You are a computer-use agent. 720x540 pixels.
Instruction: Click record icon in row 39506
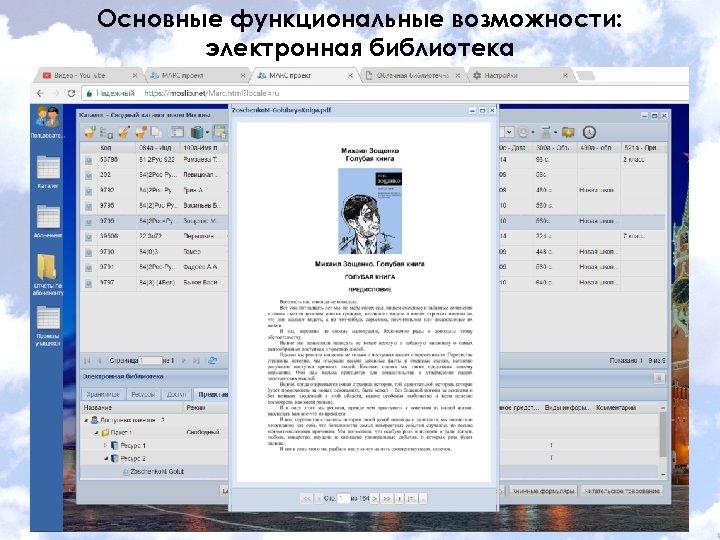pos(88,237)
